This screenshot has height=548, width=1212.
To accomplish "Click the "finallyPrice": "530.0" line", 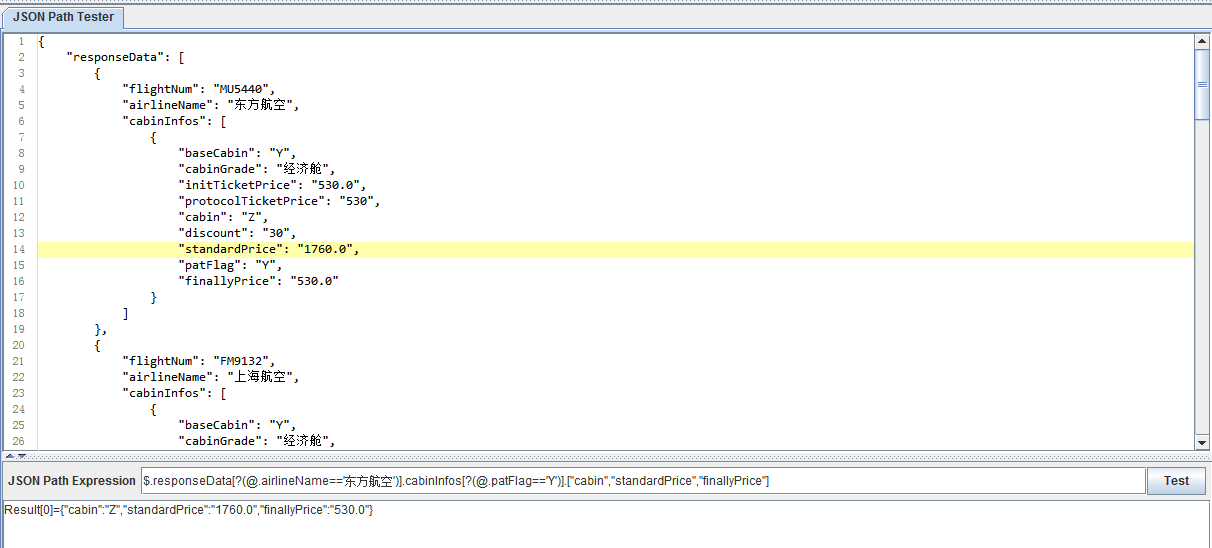I will [259, 281].
